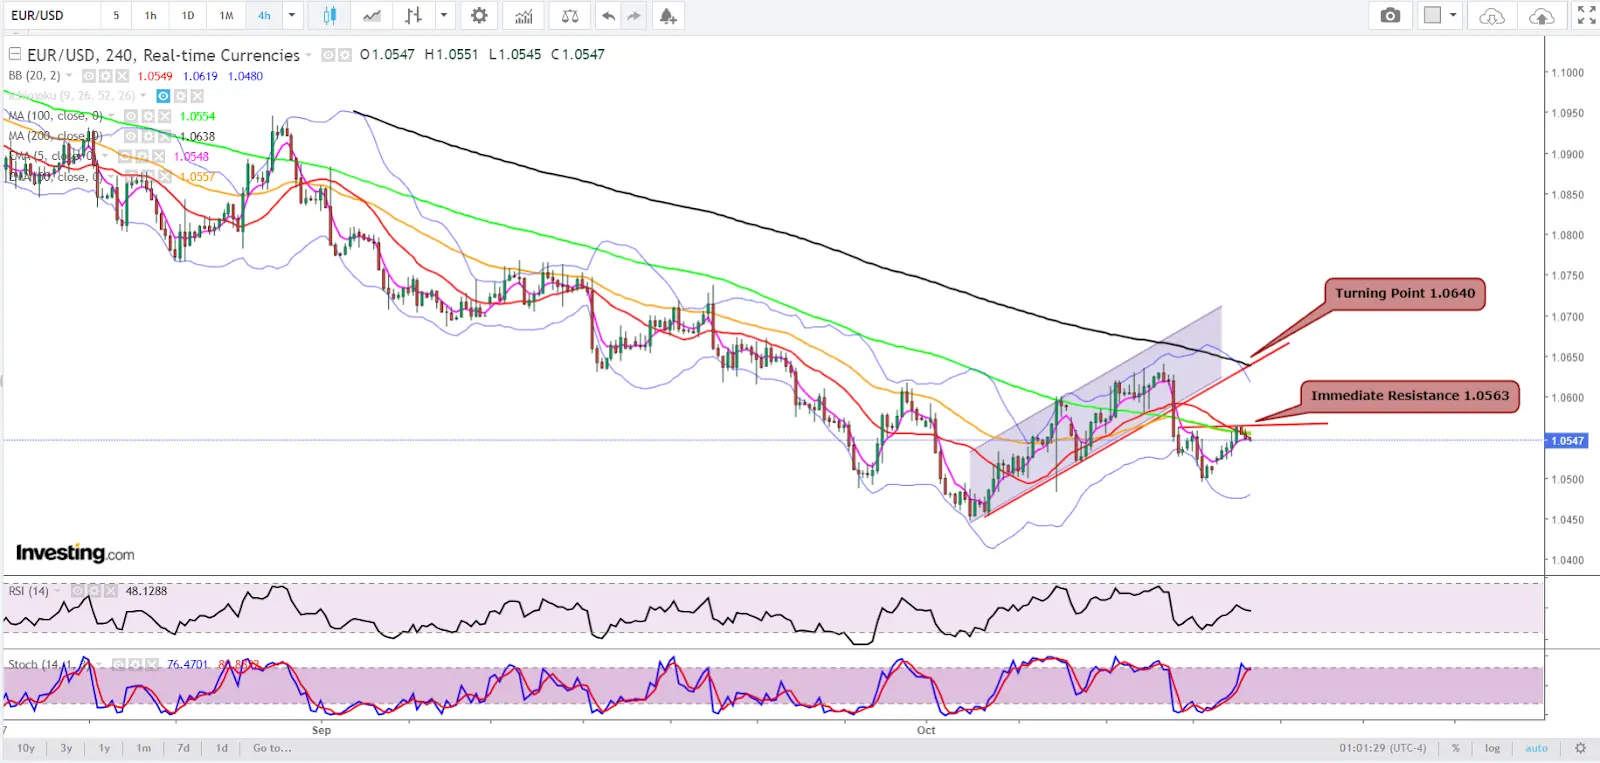This screenshot has height=763, width=1600.
Task: Remove the Stoch indicator
Action: (x=150, y=664)
